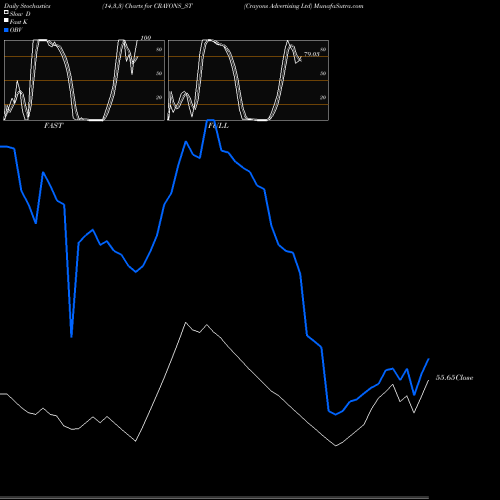Click the 'FULL' stochastic chart label
This screenshot has width=500, height=500.
coord(218,126)
